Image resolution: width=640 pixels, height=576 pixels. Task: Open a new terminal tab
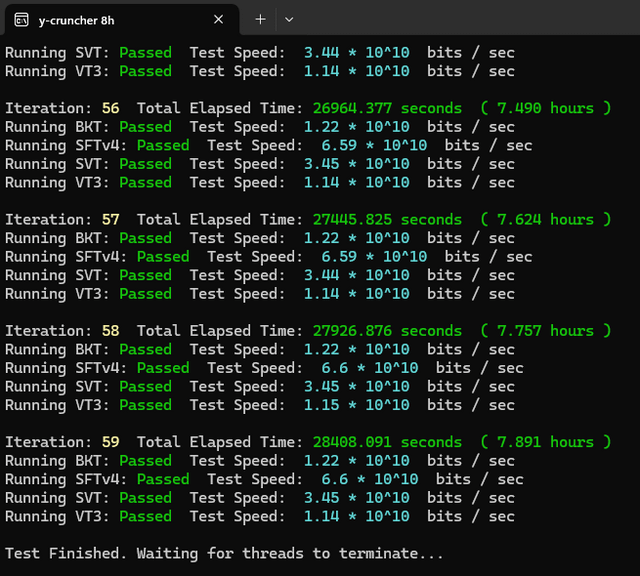pyautogui.click(x=260, y=19)
